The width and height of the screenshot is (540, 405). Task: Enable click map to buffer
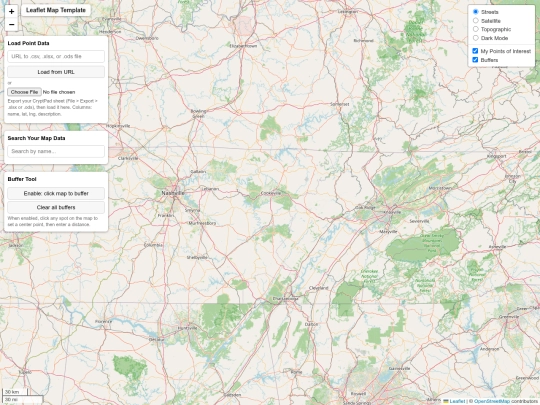(56, 194)
